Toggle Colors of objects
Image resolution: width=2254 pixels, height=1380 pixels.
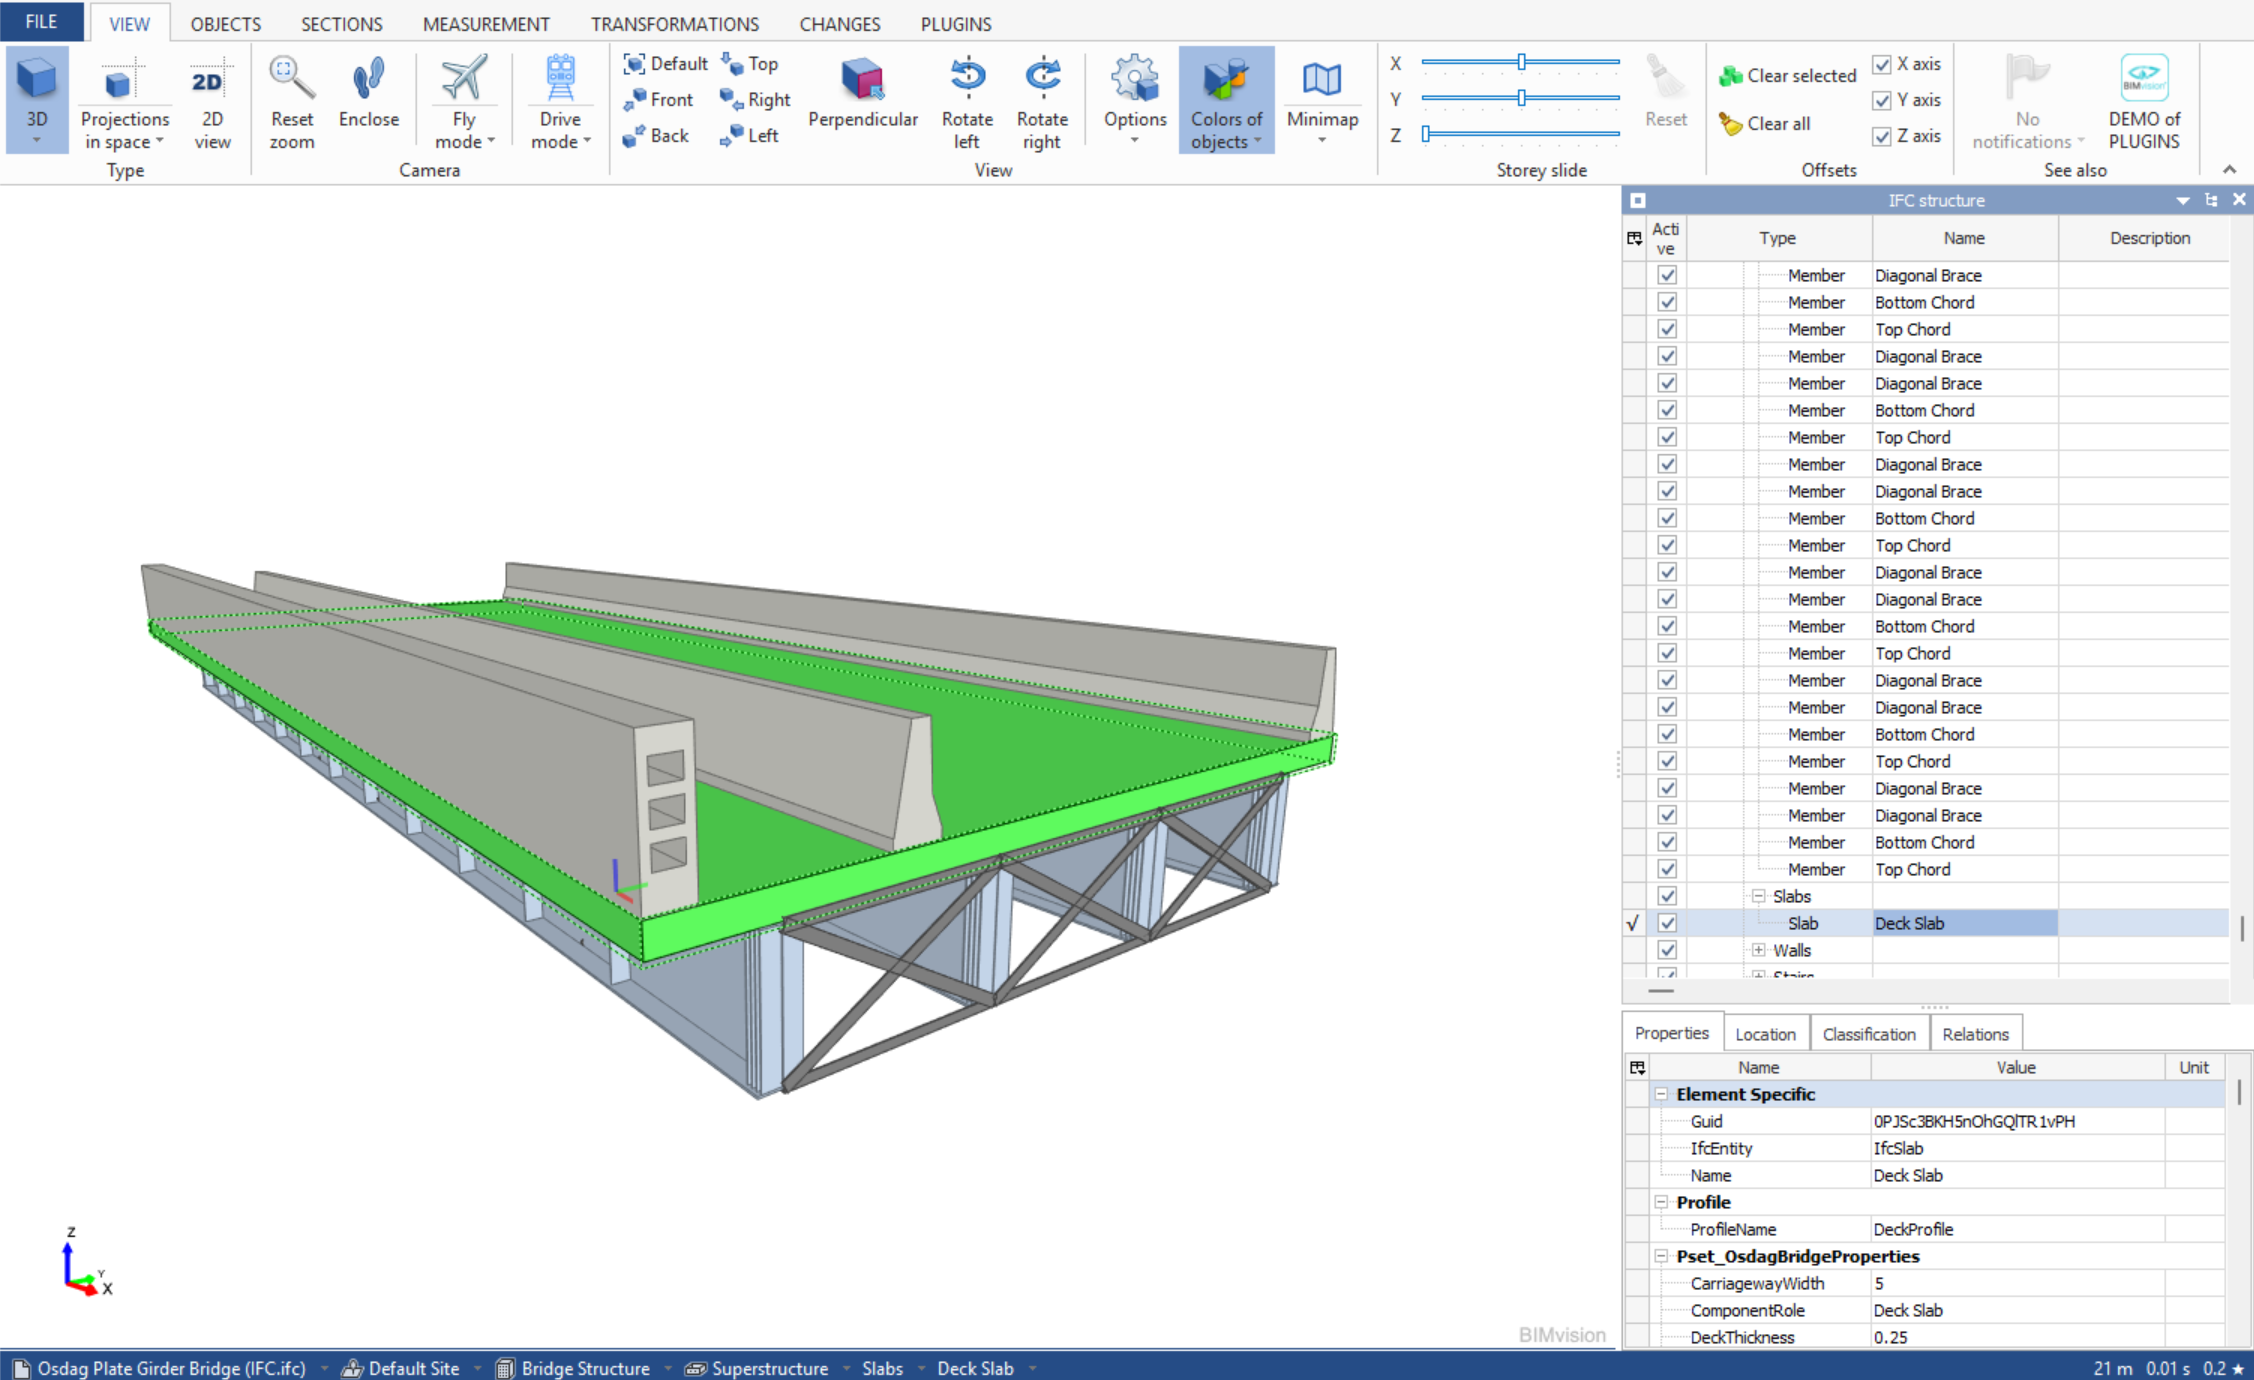point(1226,100)
